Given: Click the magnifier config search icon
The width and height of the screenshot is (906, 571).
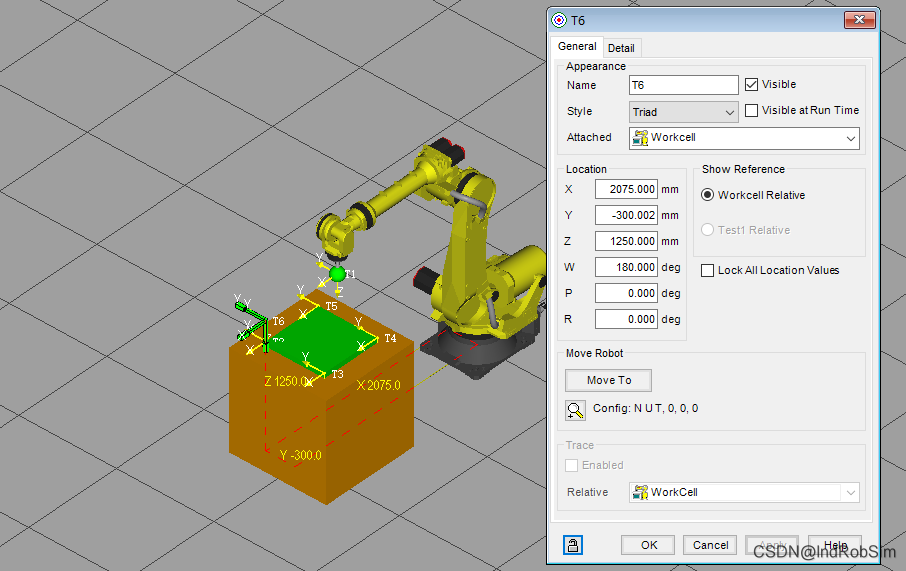Looking at the screenshot, I should 575,410.
